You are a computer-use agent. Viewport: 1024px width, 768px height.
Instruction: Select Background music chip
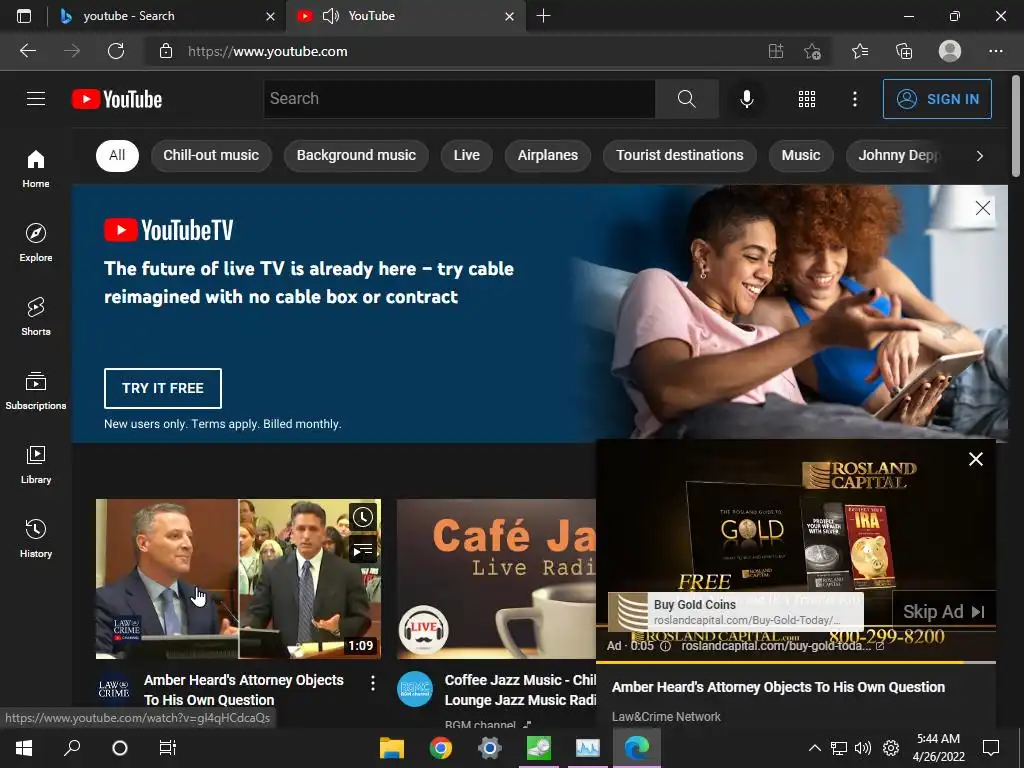pyautogui.click(x=356, y=155)
